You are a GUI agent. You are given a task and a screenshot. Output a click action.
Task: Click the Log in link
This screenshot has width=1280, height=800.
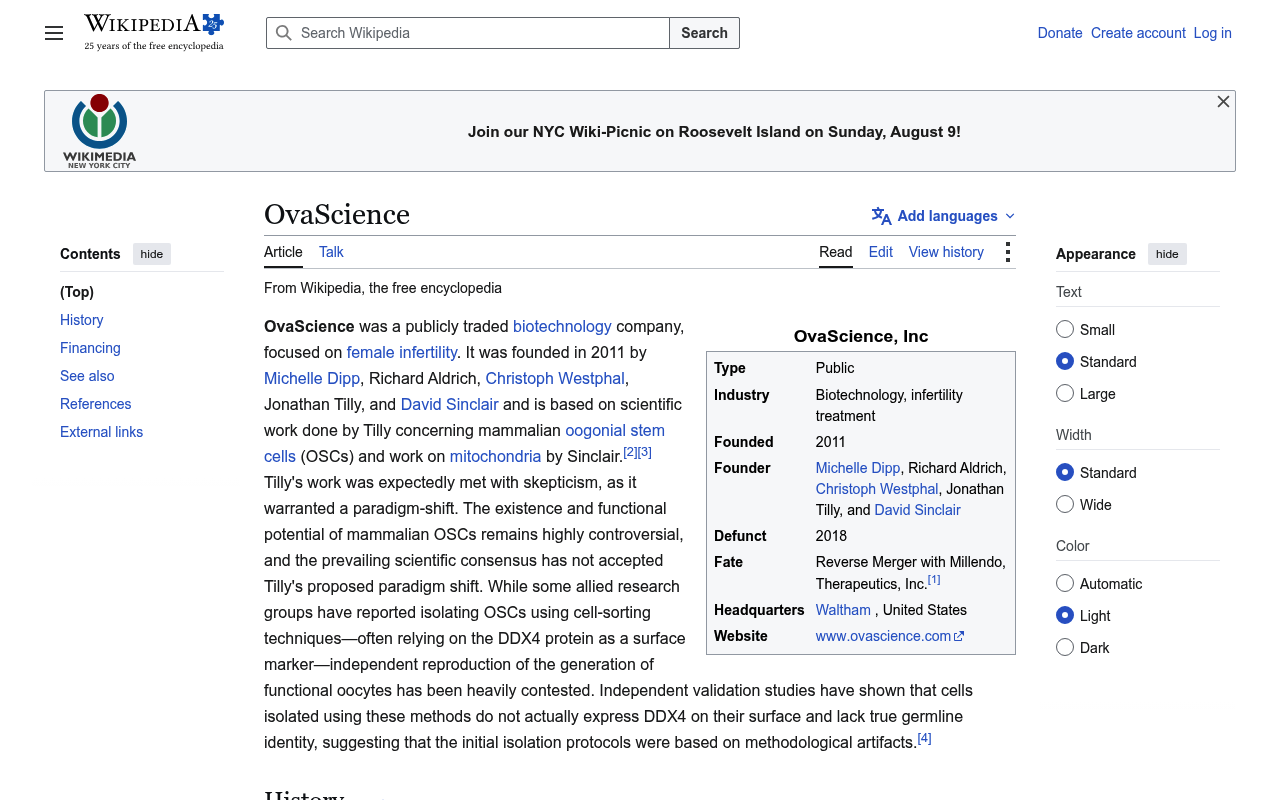(x=1212, y=33)
